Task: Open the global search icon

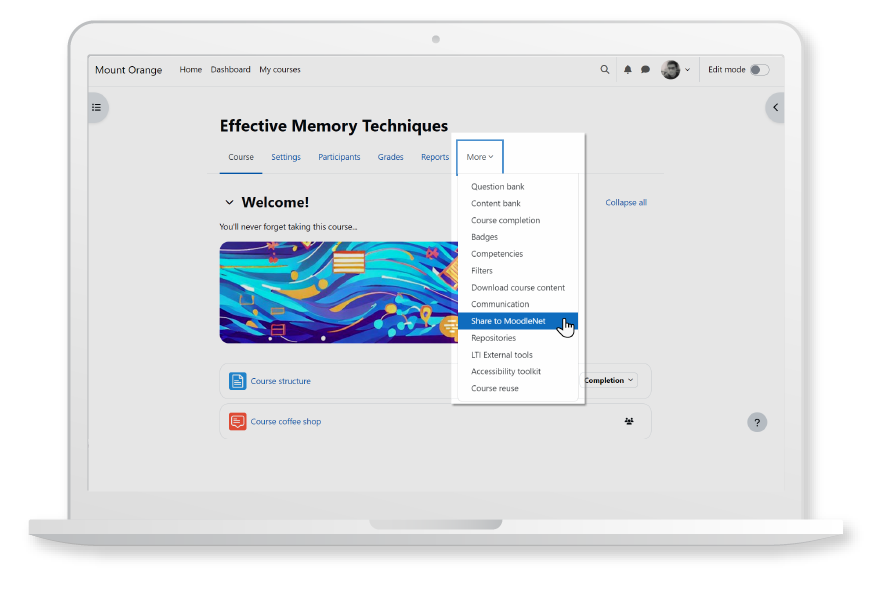Action: click(605, 69)
